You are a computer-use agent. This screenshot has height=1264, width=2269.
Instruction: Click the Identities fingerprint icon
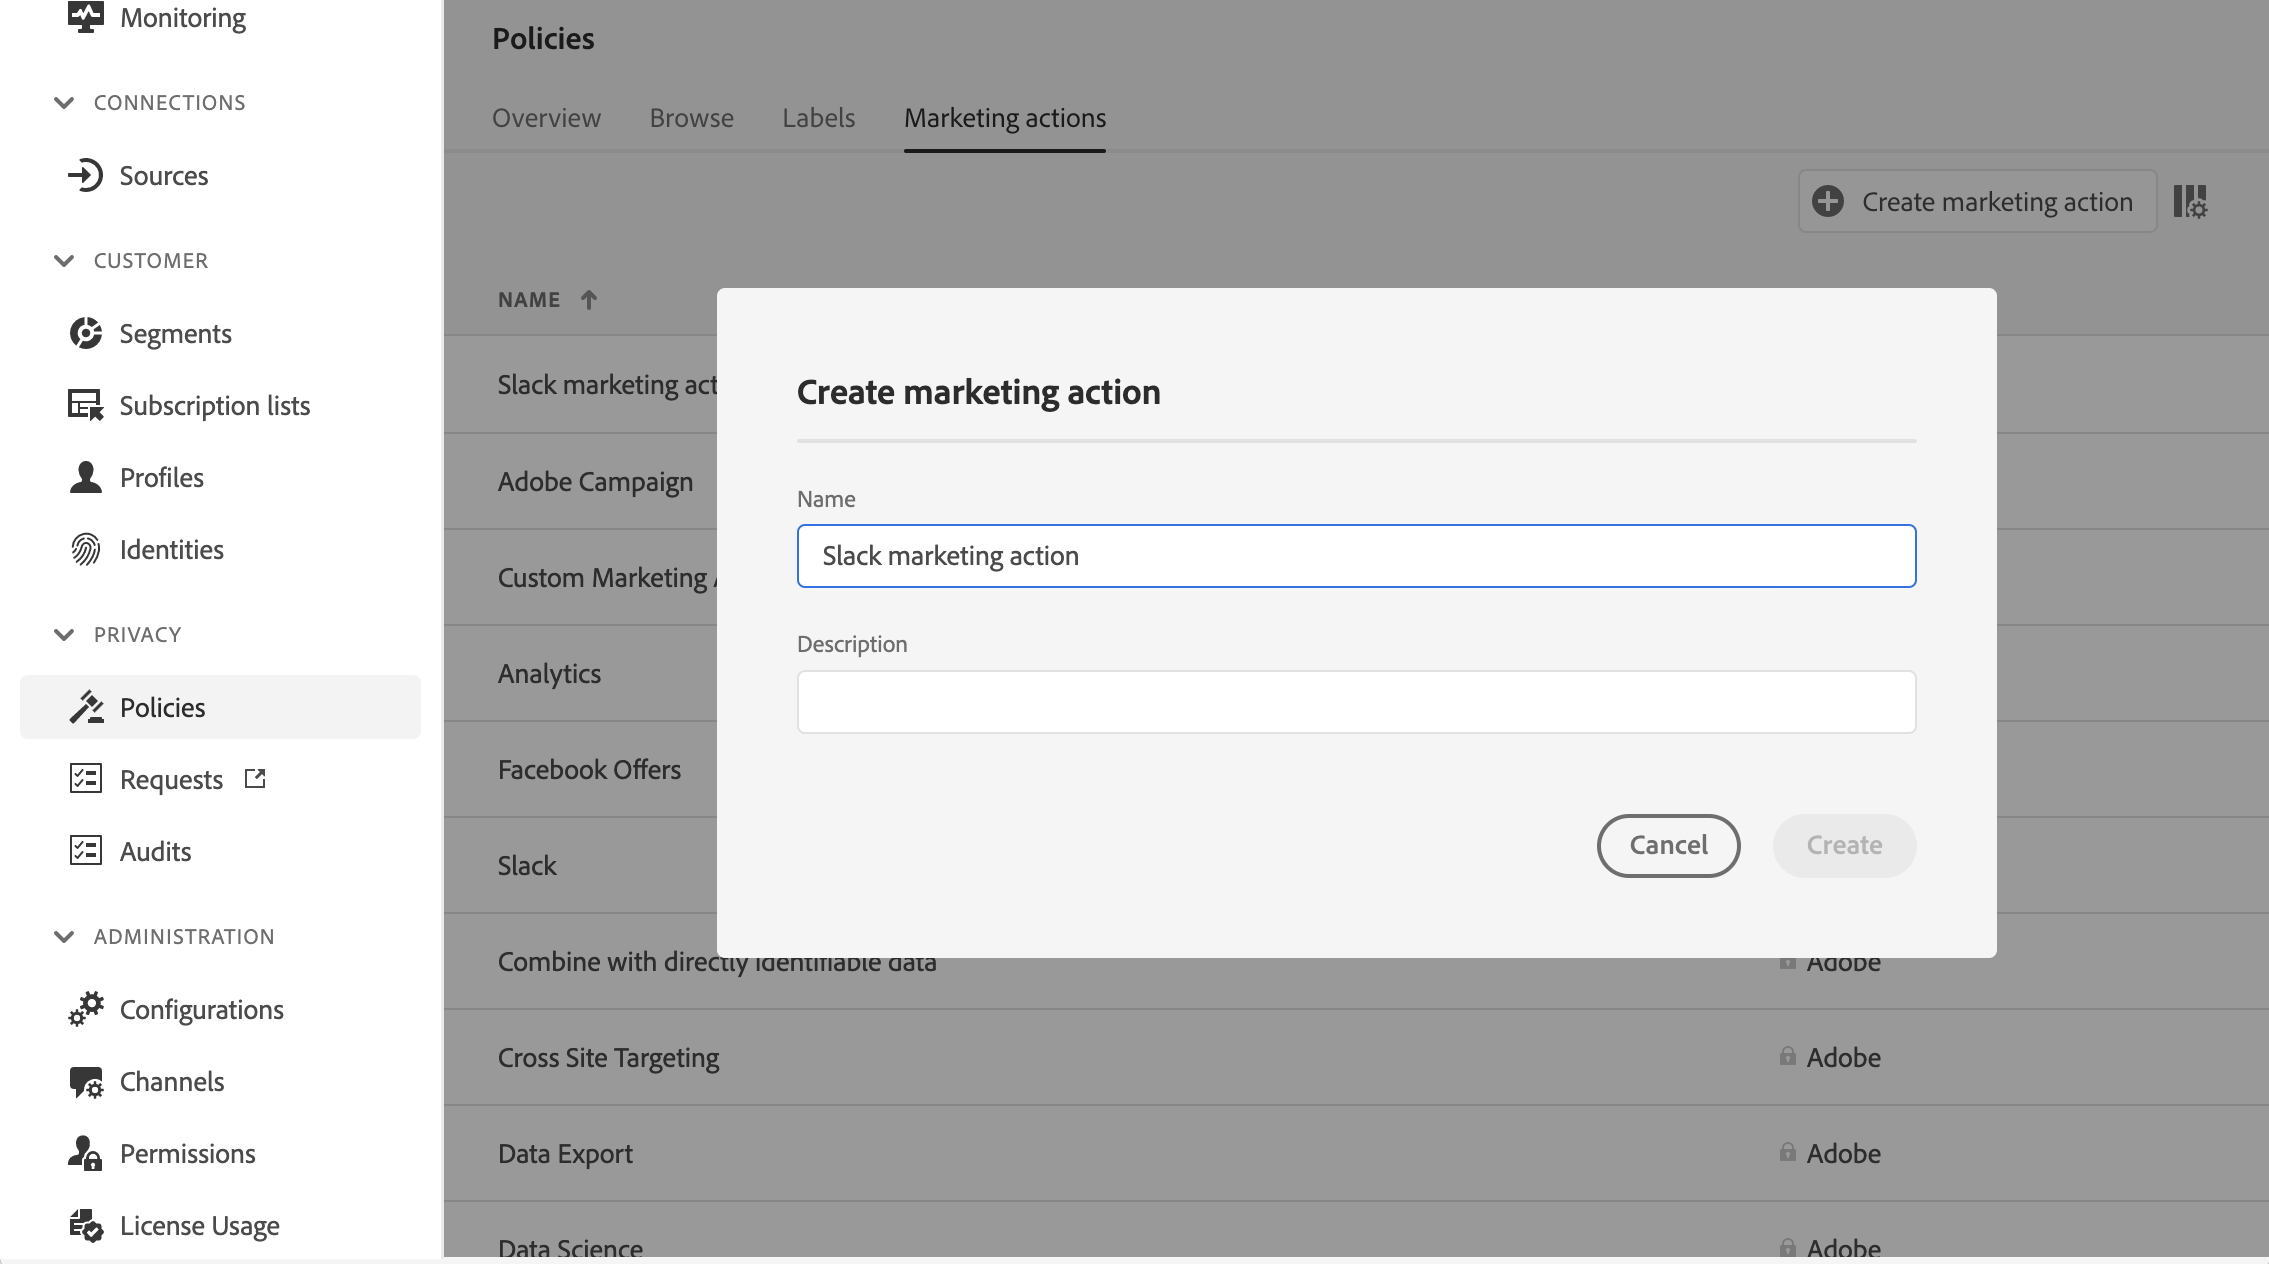pos(86,549)
